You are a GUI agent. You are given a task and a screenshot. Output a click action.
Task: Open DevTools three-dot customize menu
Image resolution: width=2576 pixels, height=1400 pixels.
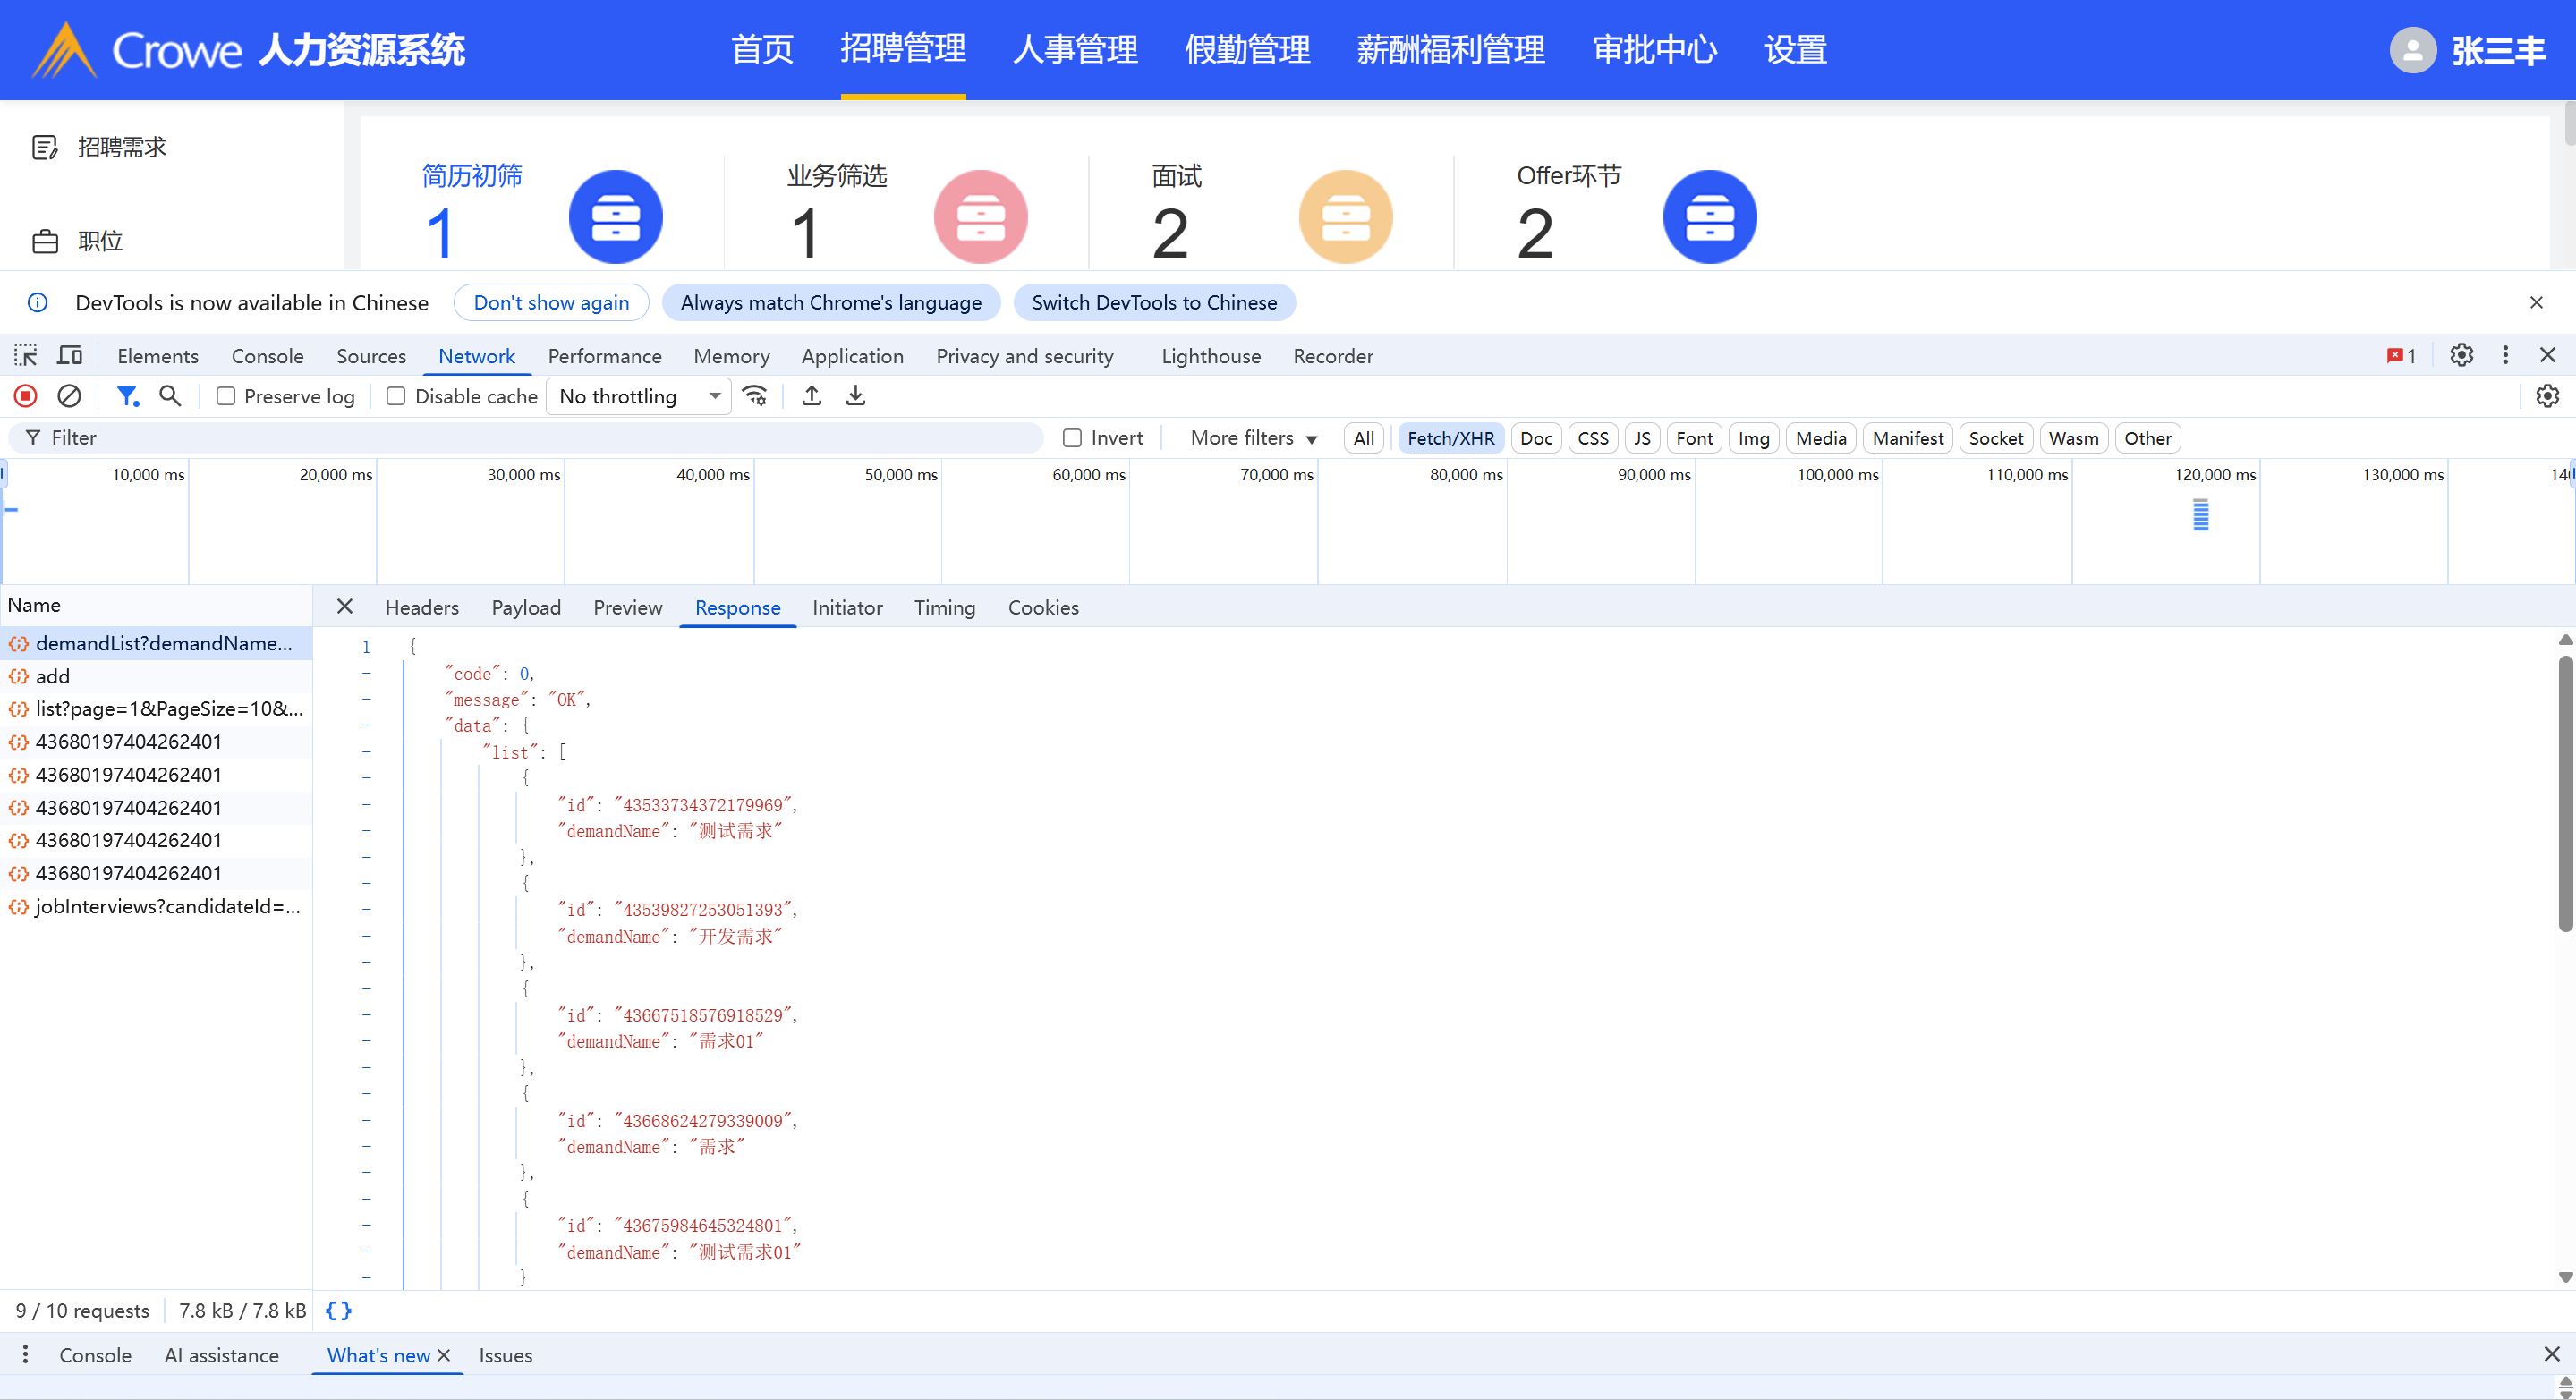2505,355
